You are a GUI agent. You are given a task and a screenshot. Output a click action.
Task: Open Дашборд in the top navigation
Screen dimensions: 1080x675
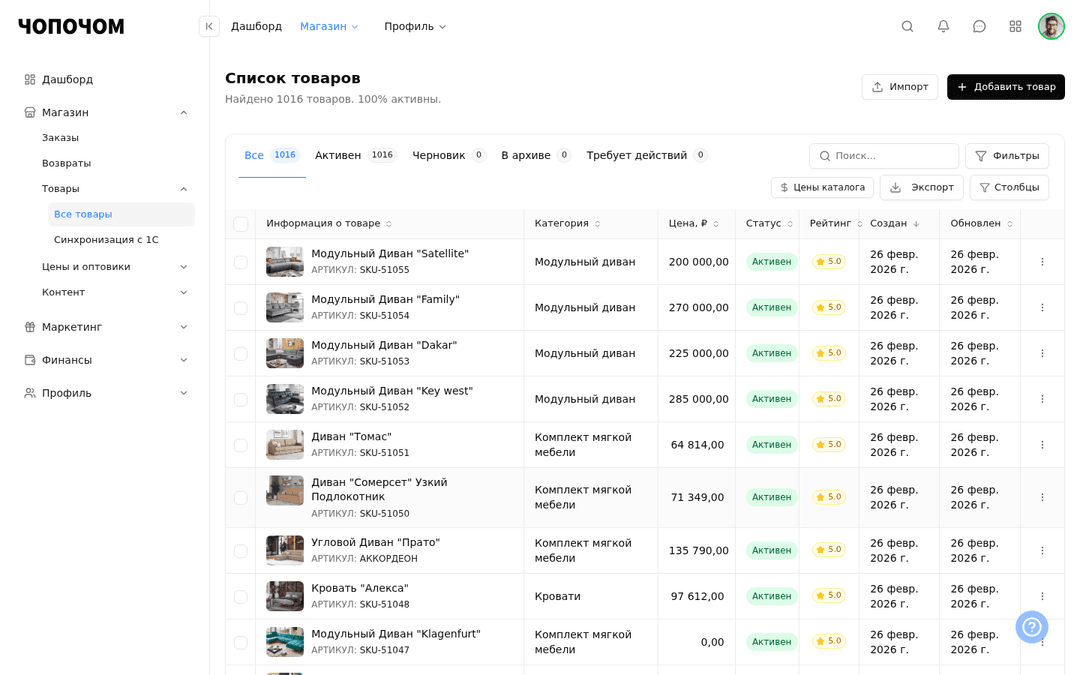[256, 26]
